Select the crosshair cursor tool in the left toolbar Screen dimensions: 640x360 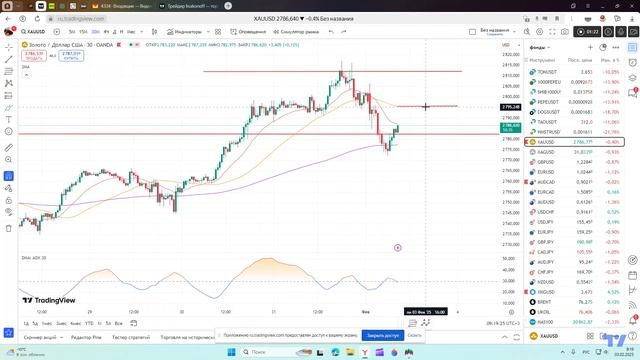pos(9,47)
